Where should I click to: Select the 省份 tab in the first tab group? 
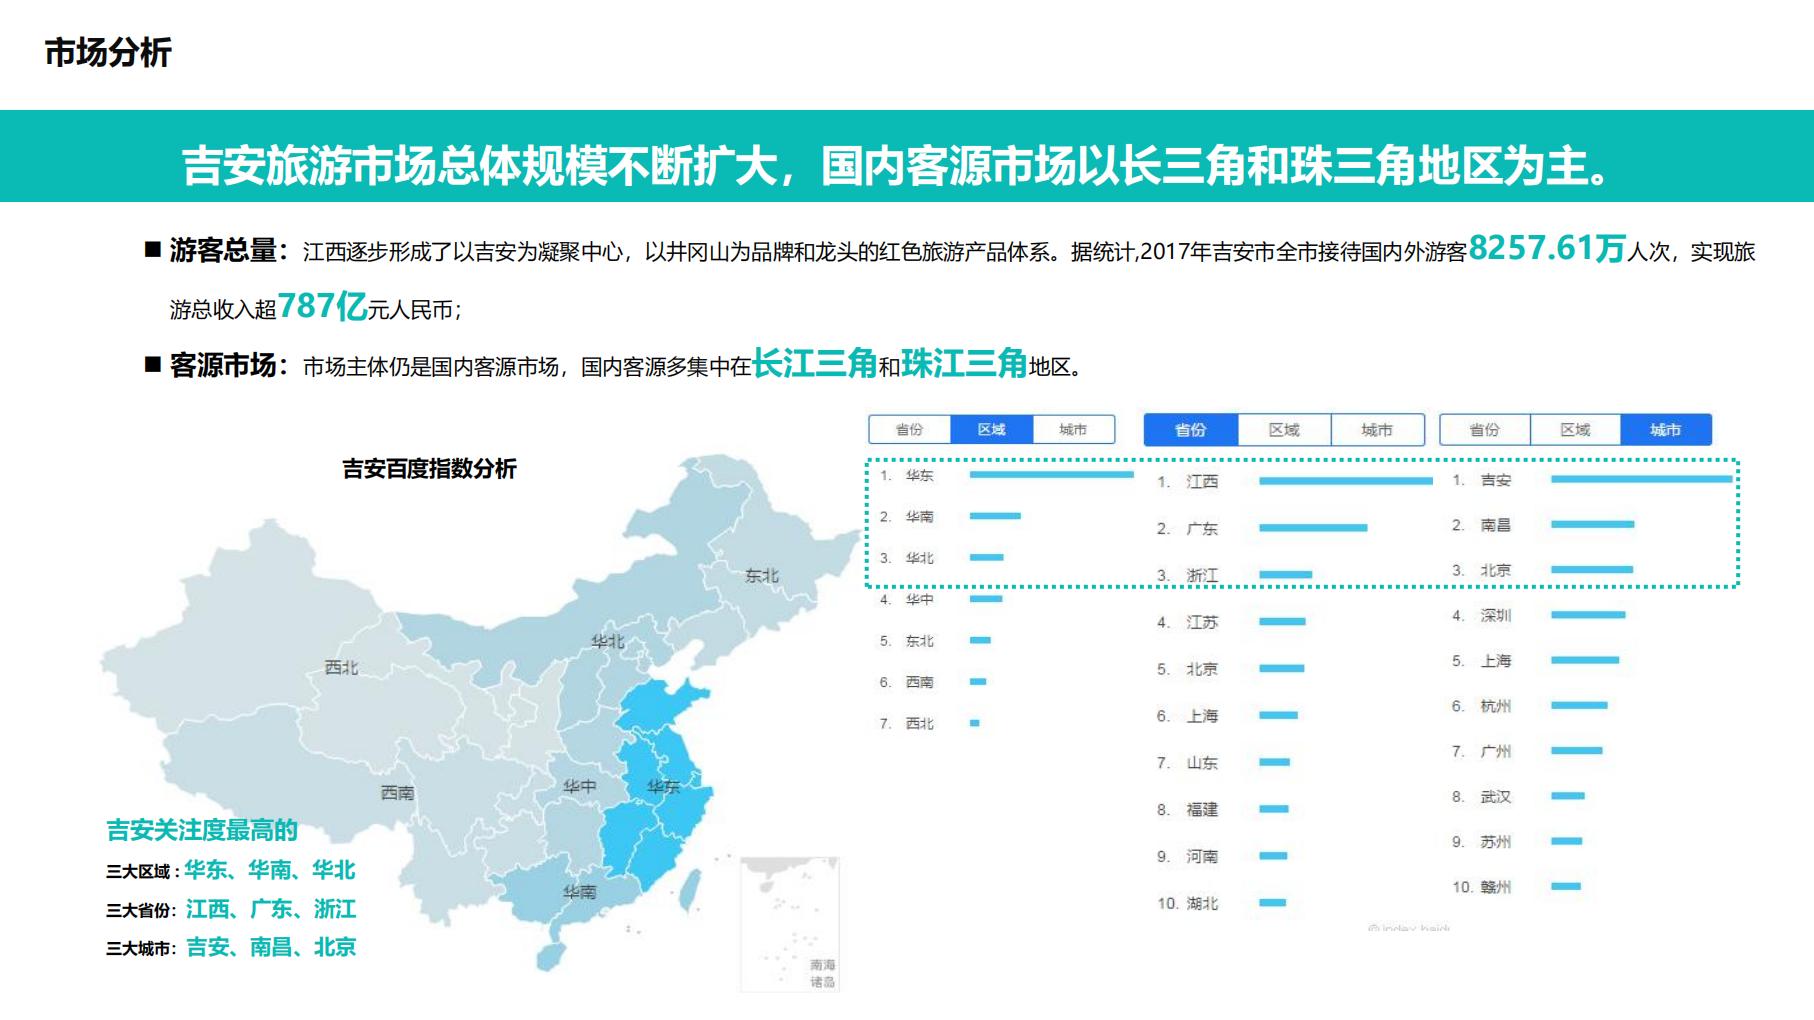(x=909, y=429)
